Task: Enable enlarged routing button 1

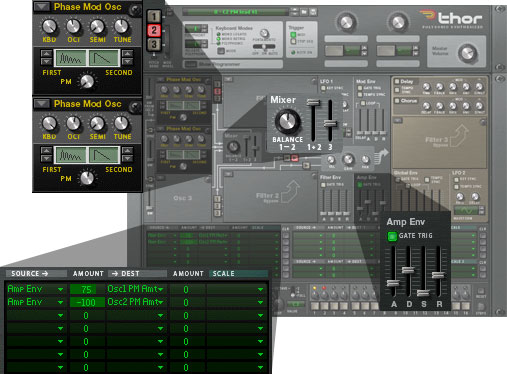Action: [x=154, y=16]
